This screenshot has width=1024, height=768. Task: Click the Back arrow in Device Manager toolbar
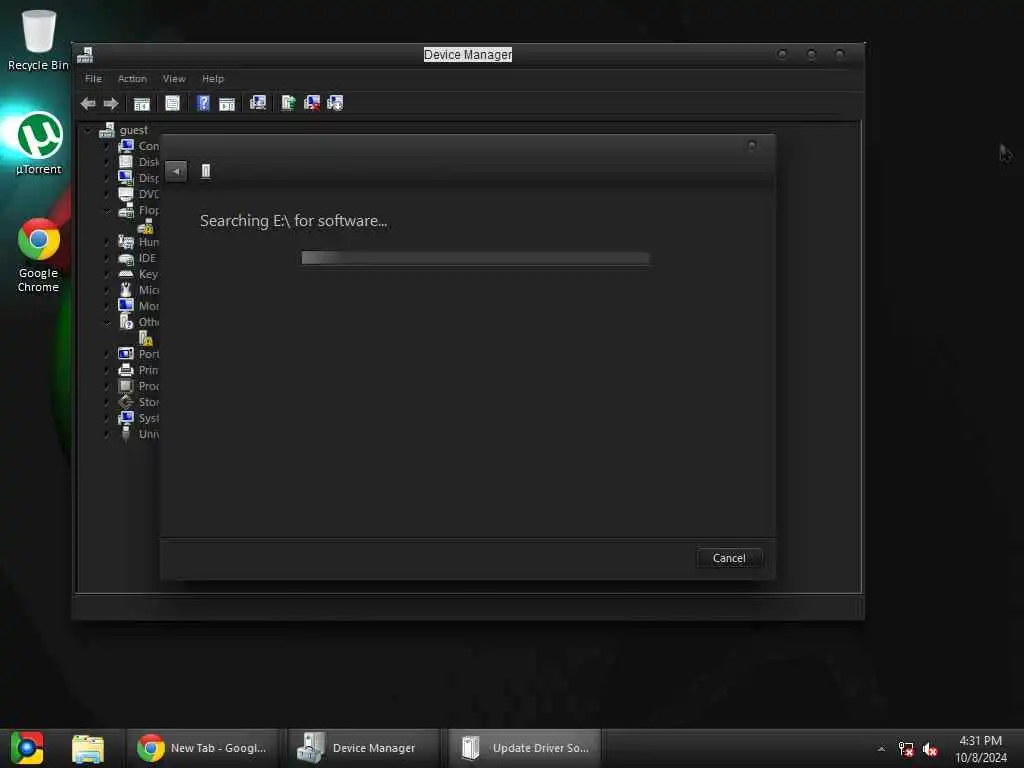click(x=88, y=103)
